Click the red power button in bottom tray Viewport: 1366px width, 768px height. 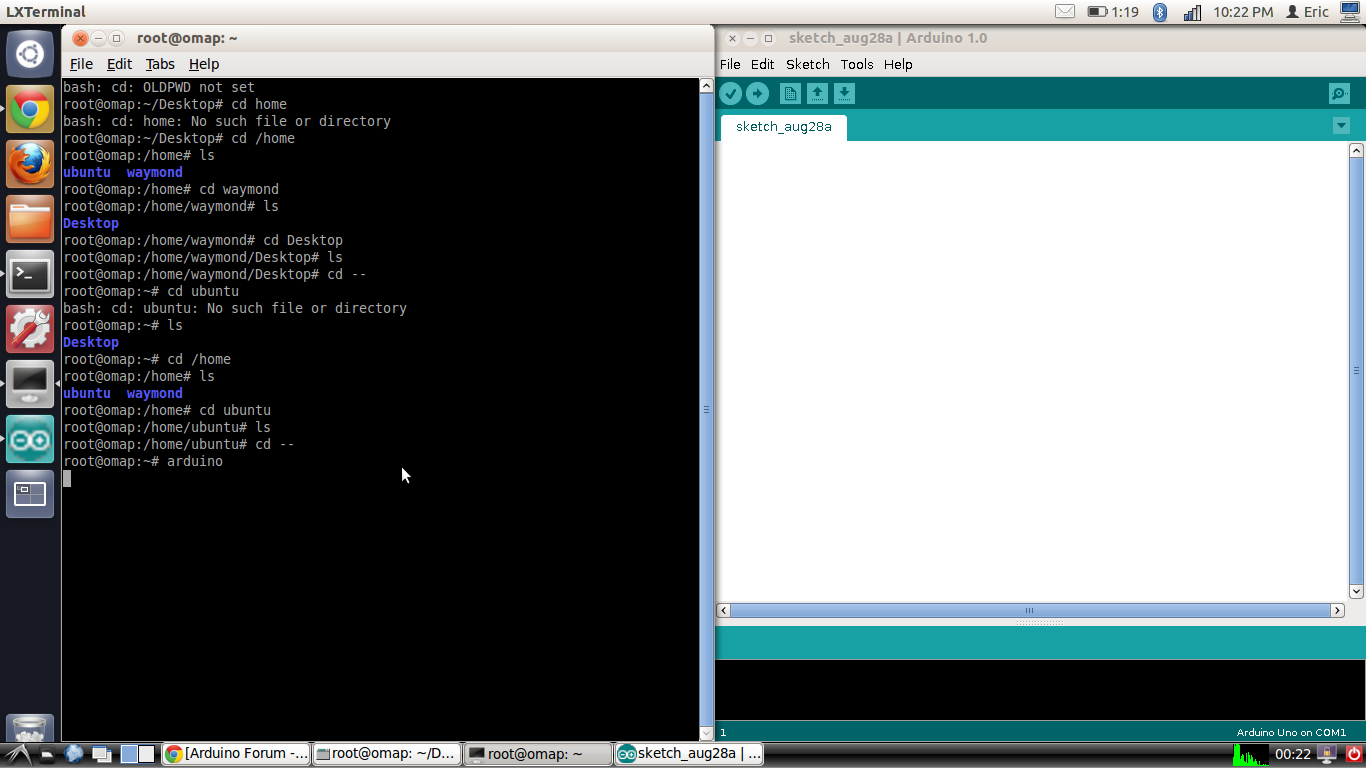(x=1354, y=754)
